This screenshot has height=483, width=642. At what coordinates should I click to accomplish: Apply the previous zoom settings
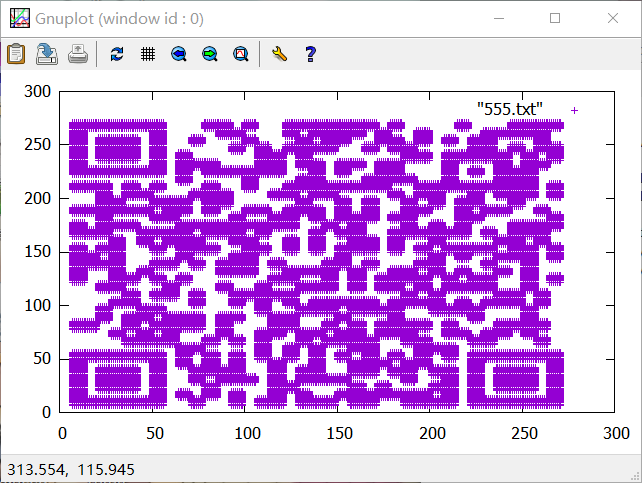pyautogui.click(x=179, y=54)
